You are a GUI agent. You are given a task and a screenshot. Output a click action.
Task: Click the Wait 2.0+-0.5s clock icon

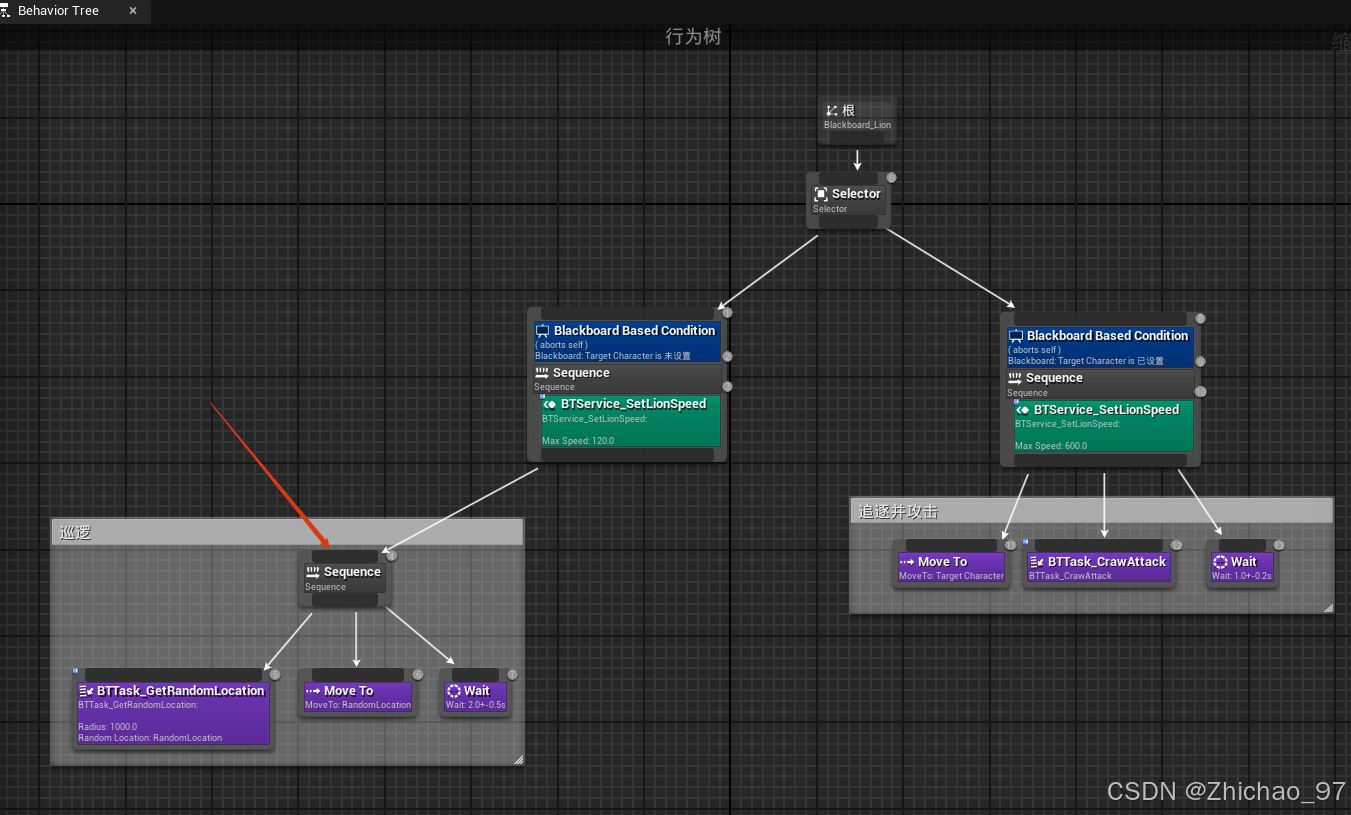pyautogui.click(x=454, y=691)
